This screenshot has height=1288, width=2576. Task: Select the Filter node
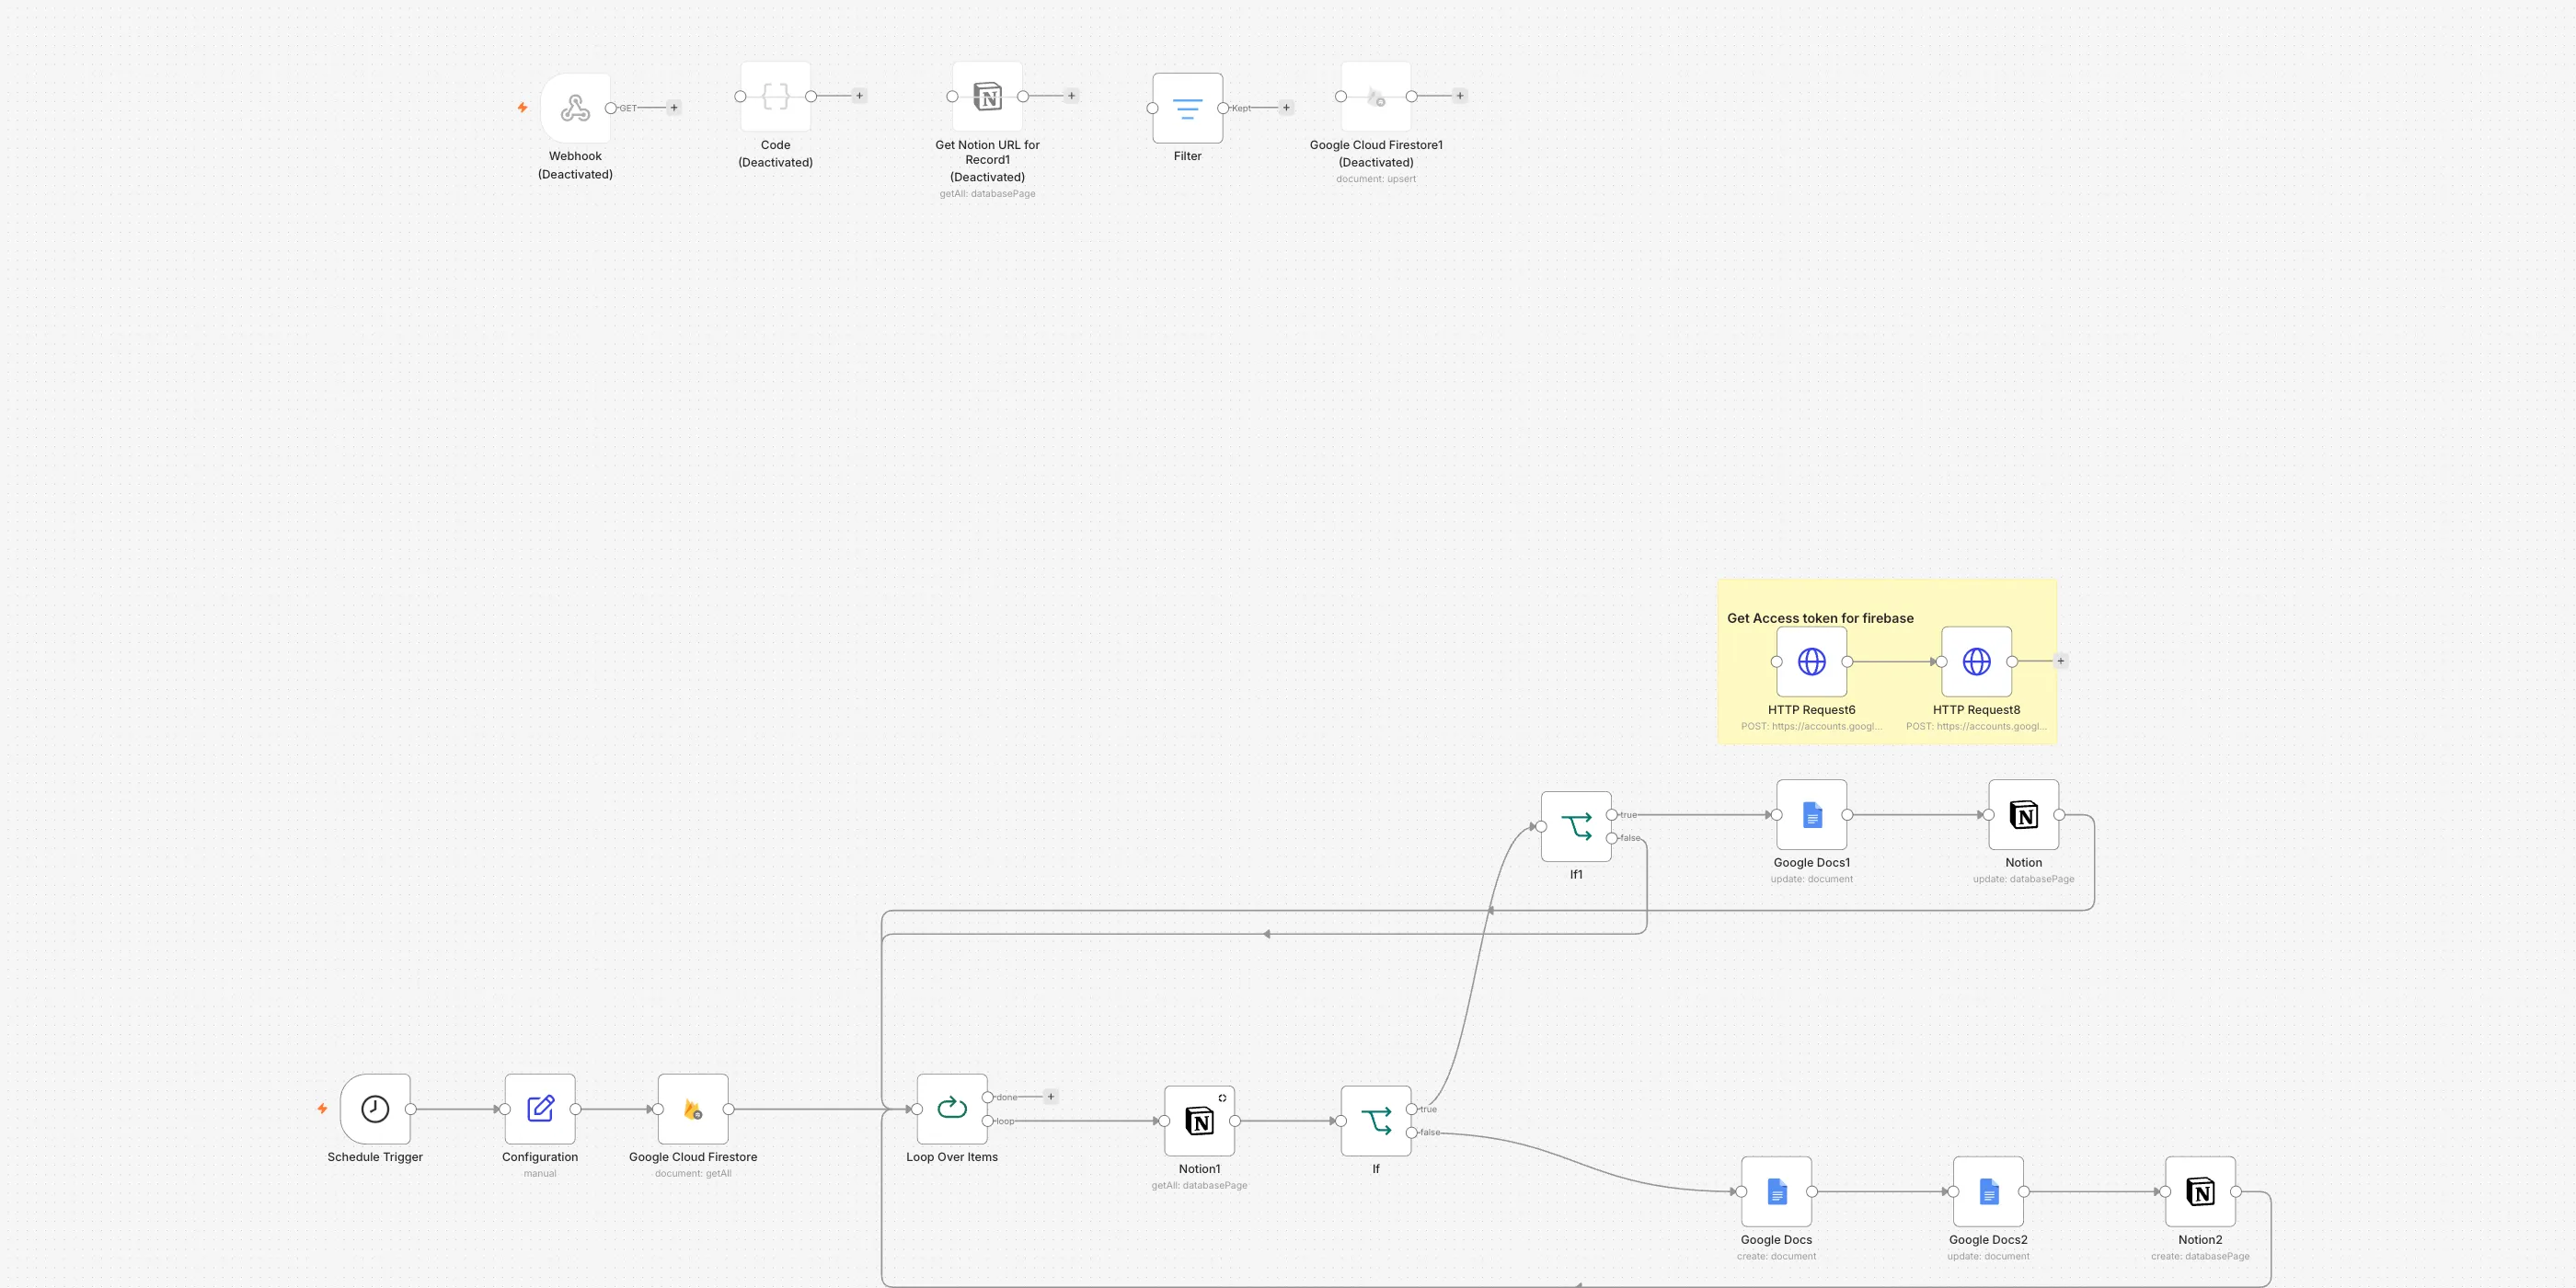pos(1187,108)
